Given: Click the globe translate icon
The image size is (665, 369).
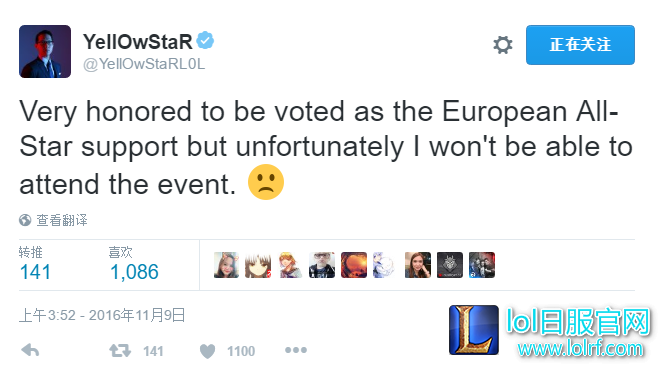Looking at the screenshot, I should tap(25, 220).
